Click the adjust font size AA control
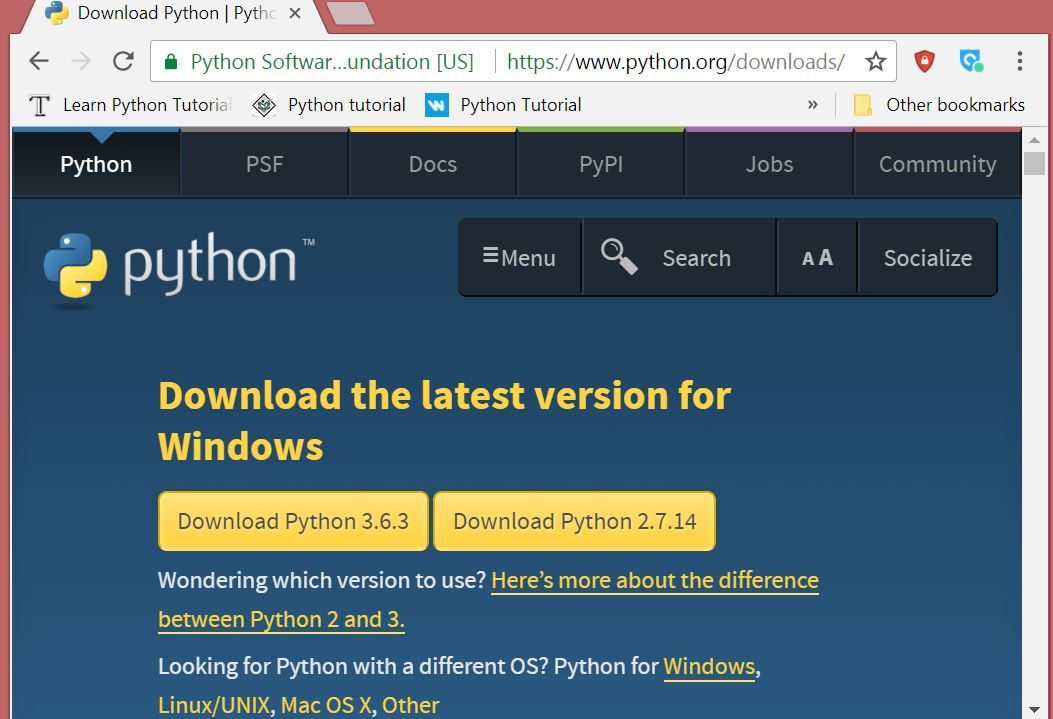The image size is (1053, 719). (x=816, y=257)
